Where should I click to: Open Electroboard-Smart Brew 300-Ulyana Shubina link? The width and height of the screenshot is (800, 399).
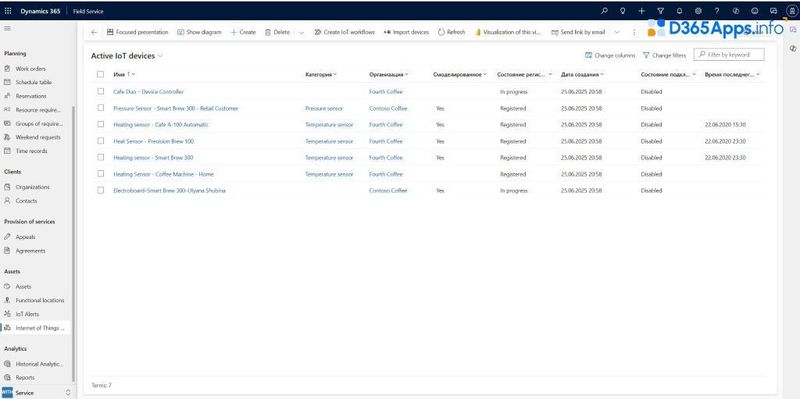169,191
